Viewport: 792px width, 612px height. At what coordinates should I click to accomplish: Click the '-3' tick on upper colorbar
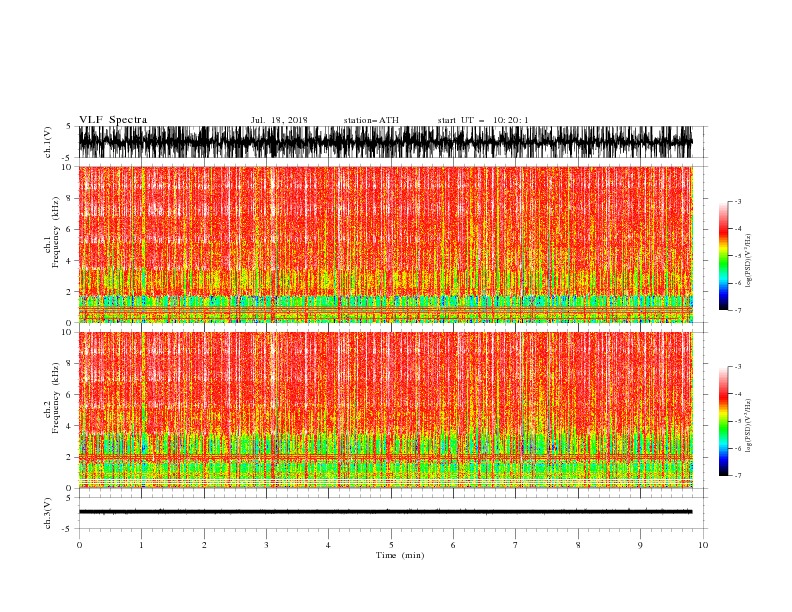point(737,201)
